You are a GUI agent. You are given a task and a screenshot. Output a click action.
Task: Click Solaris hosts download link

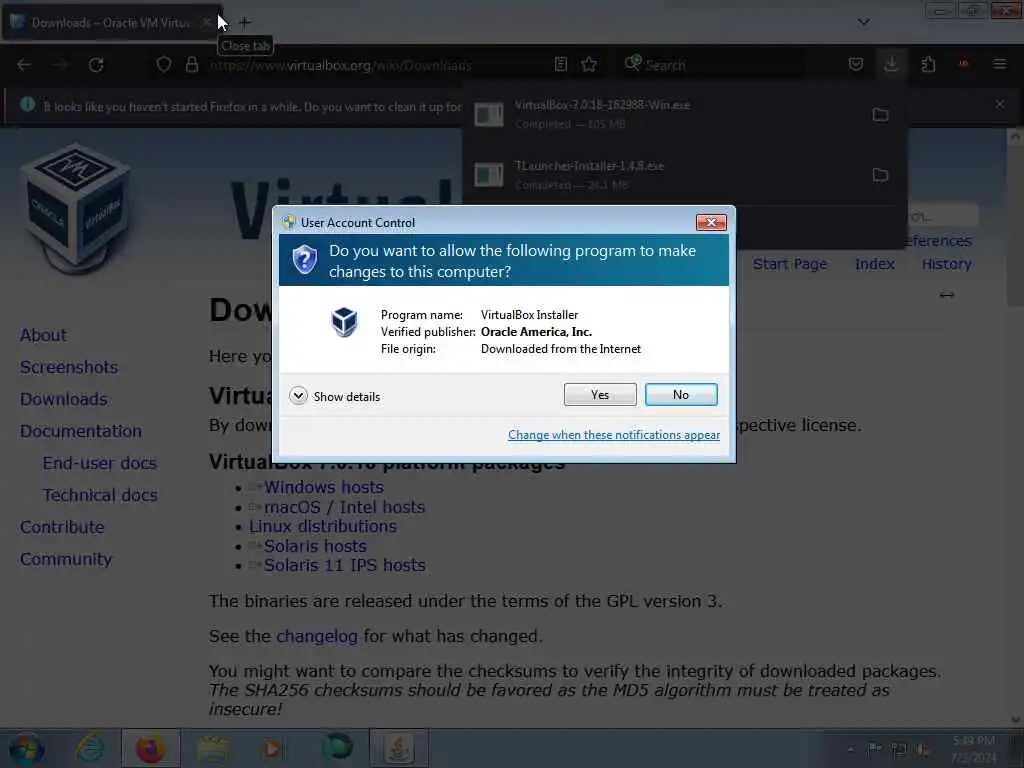[315, 546]
